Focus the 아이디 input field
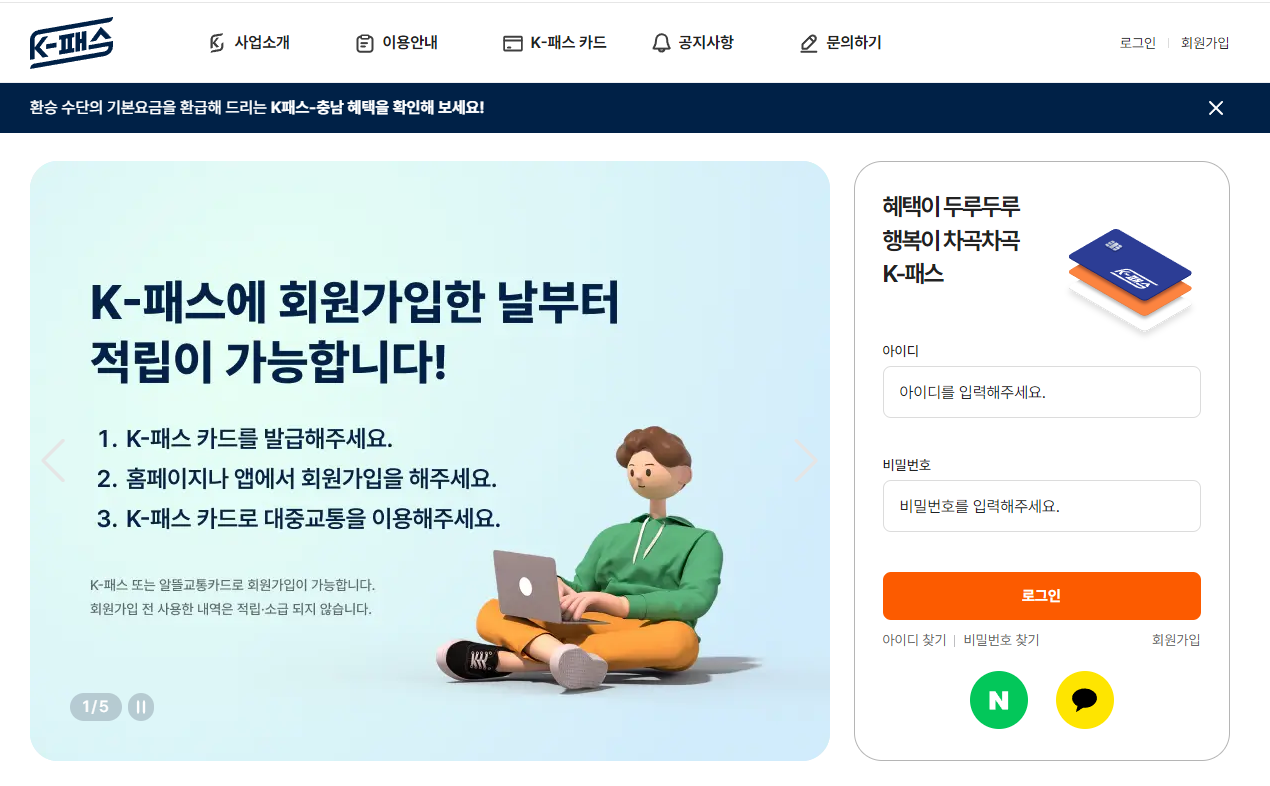The image size is (1270, 786). coord(1042,392)
